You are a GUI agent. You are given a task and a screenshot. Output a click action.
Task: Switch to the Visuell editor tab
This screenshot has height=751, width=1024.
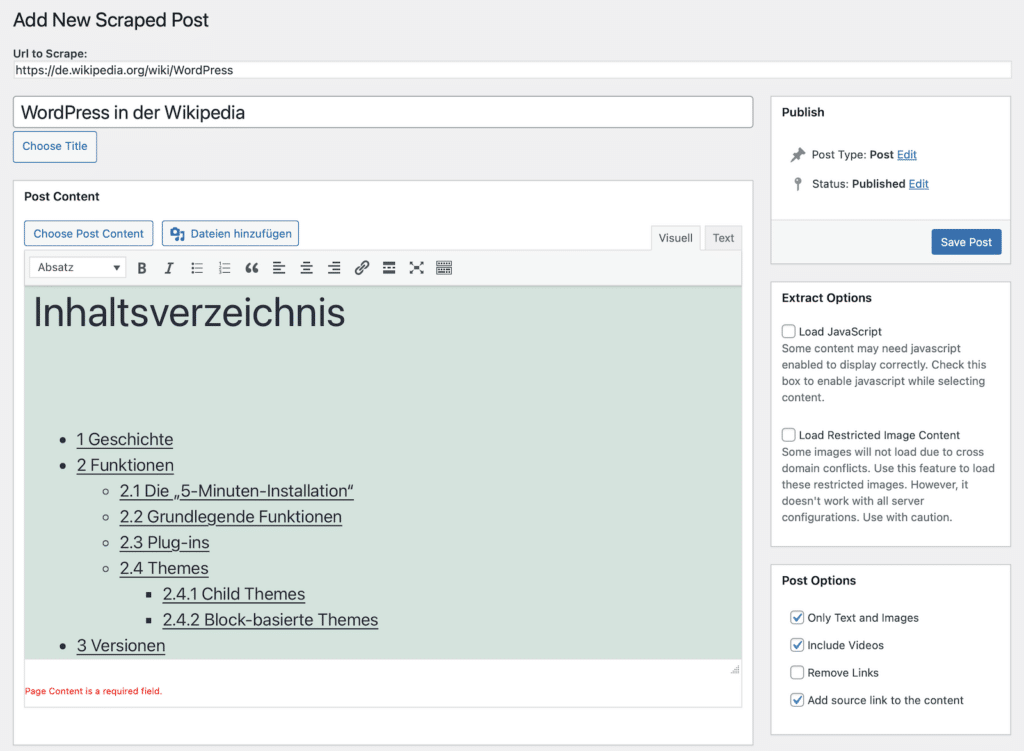675,238
